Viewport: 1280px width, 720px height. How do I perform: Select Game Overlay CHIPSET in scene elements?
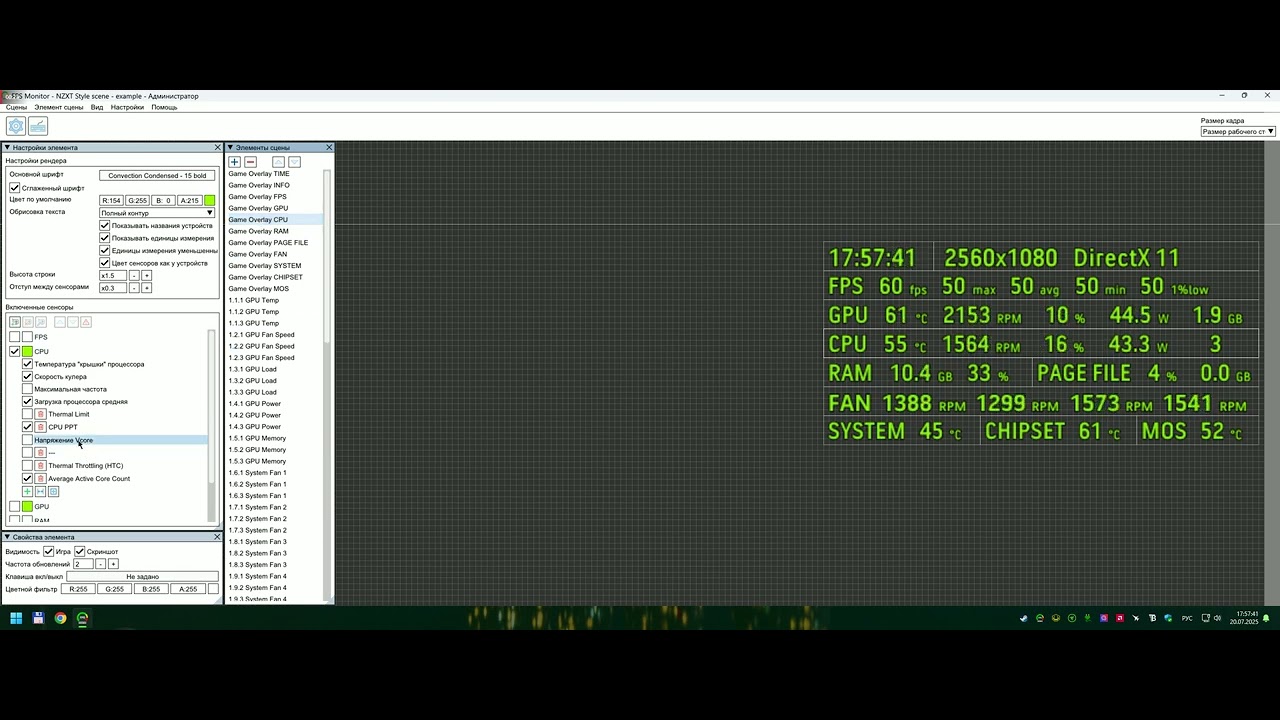click(x=265, y=277)
